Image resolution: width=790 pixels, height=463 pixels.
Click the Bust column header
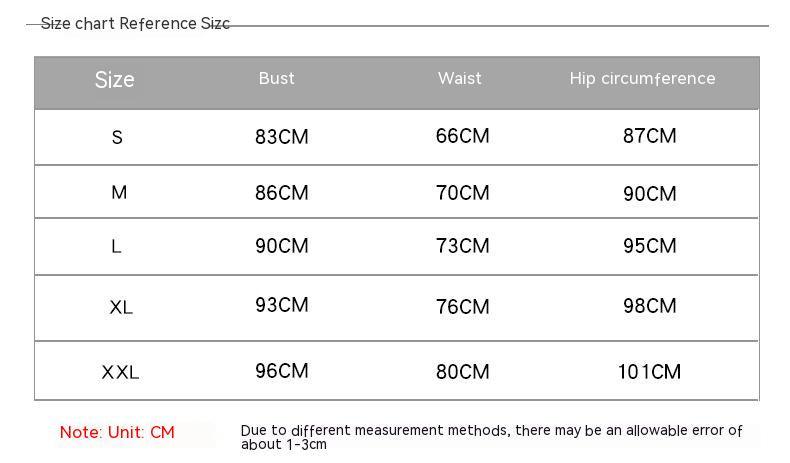pos(276,79)
